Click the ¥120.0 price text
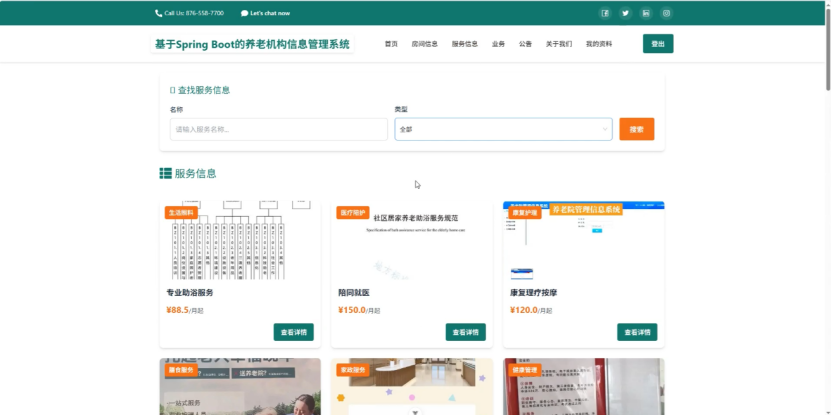This screenshot has height=415, width=831. tap(524, 310)
